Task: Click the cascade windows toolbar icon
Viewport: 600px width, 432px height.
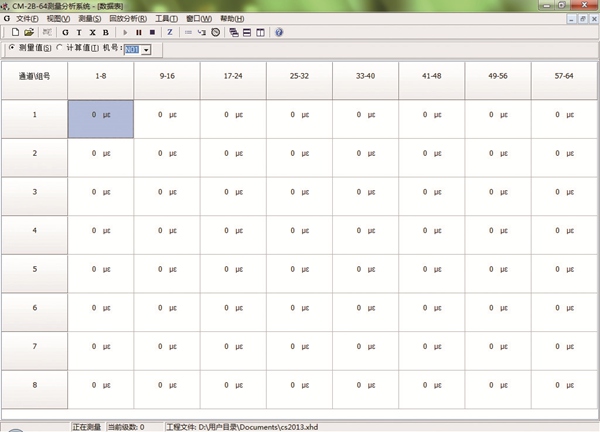Action: 234,32
